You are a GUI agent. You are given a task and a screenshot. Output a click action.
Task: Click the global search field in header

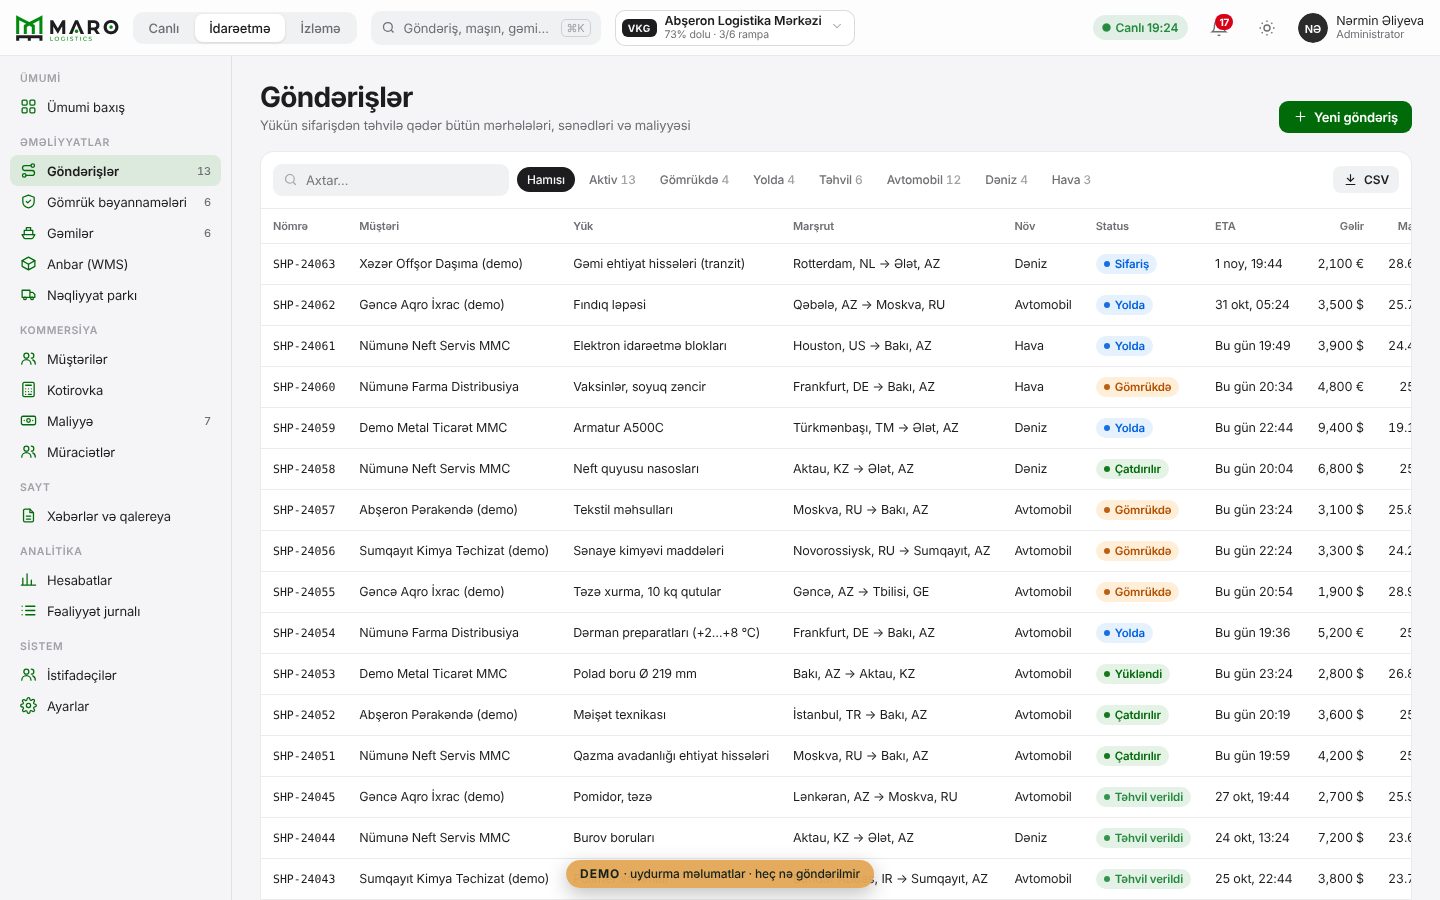point(486,28)
